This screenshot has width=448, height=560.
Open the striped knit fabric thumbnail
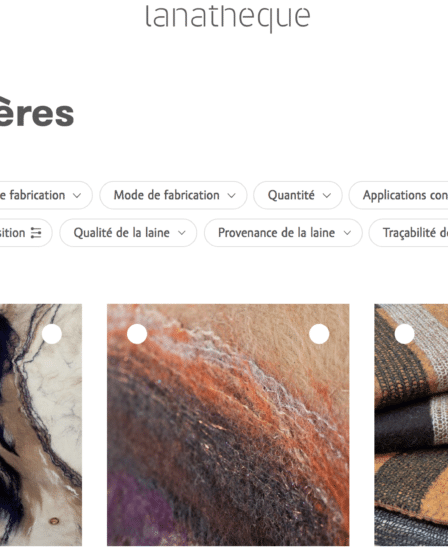(411, 425)
